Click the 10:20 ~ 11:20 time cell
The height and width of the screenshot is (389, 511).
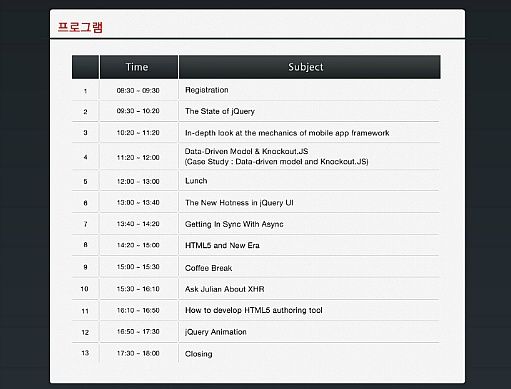pyautogui.click(x=138, y=133)
